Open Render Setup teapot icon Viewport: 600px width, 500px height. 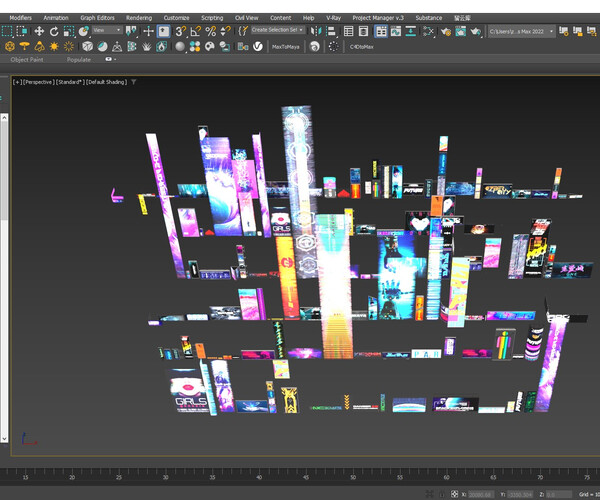(445, 31)
